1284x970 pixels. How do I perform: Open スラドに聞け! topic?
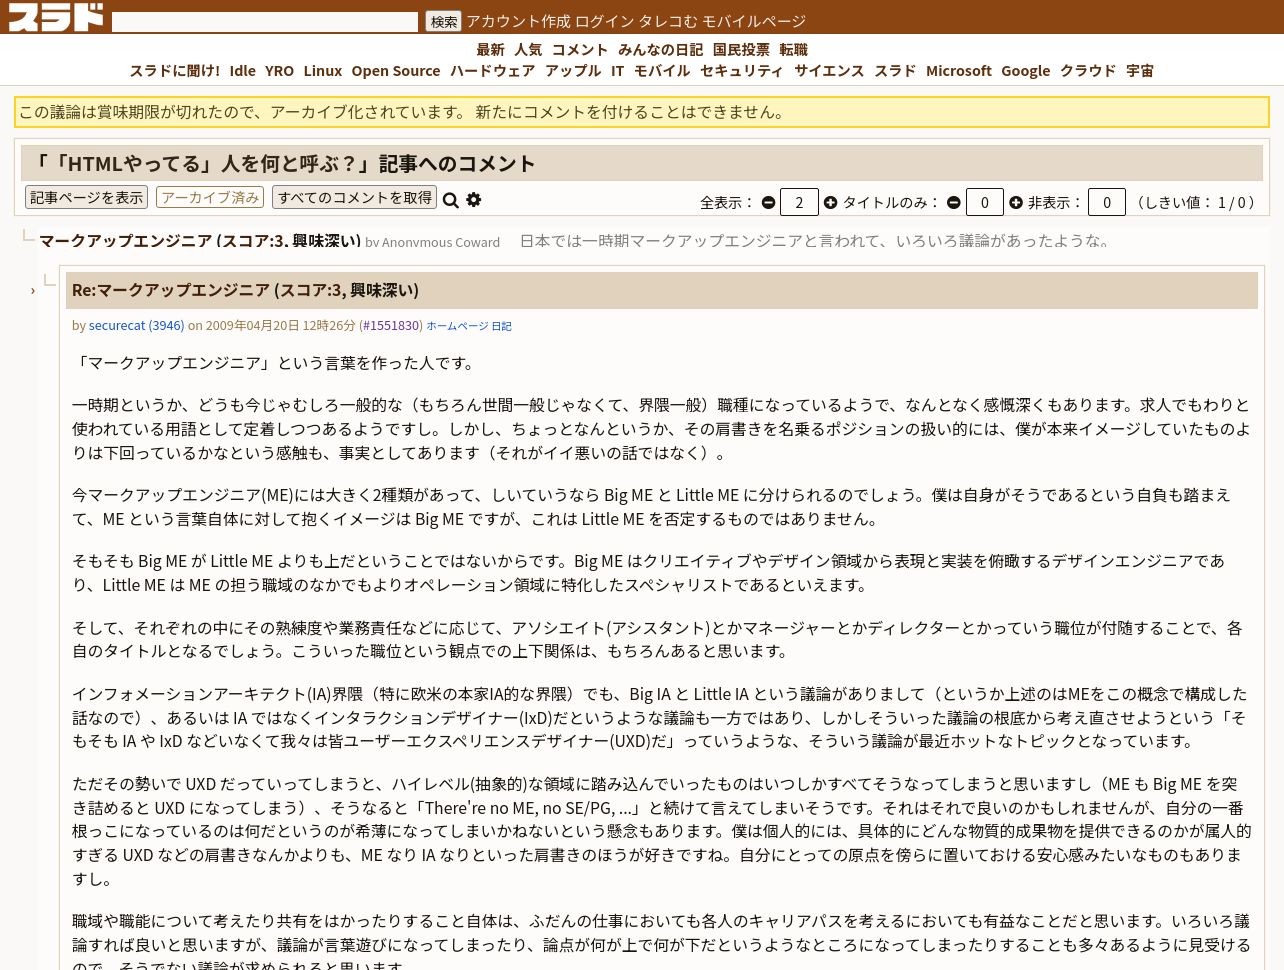(174, 70)
